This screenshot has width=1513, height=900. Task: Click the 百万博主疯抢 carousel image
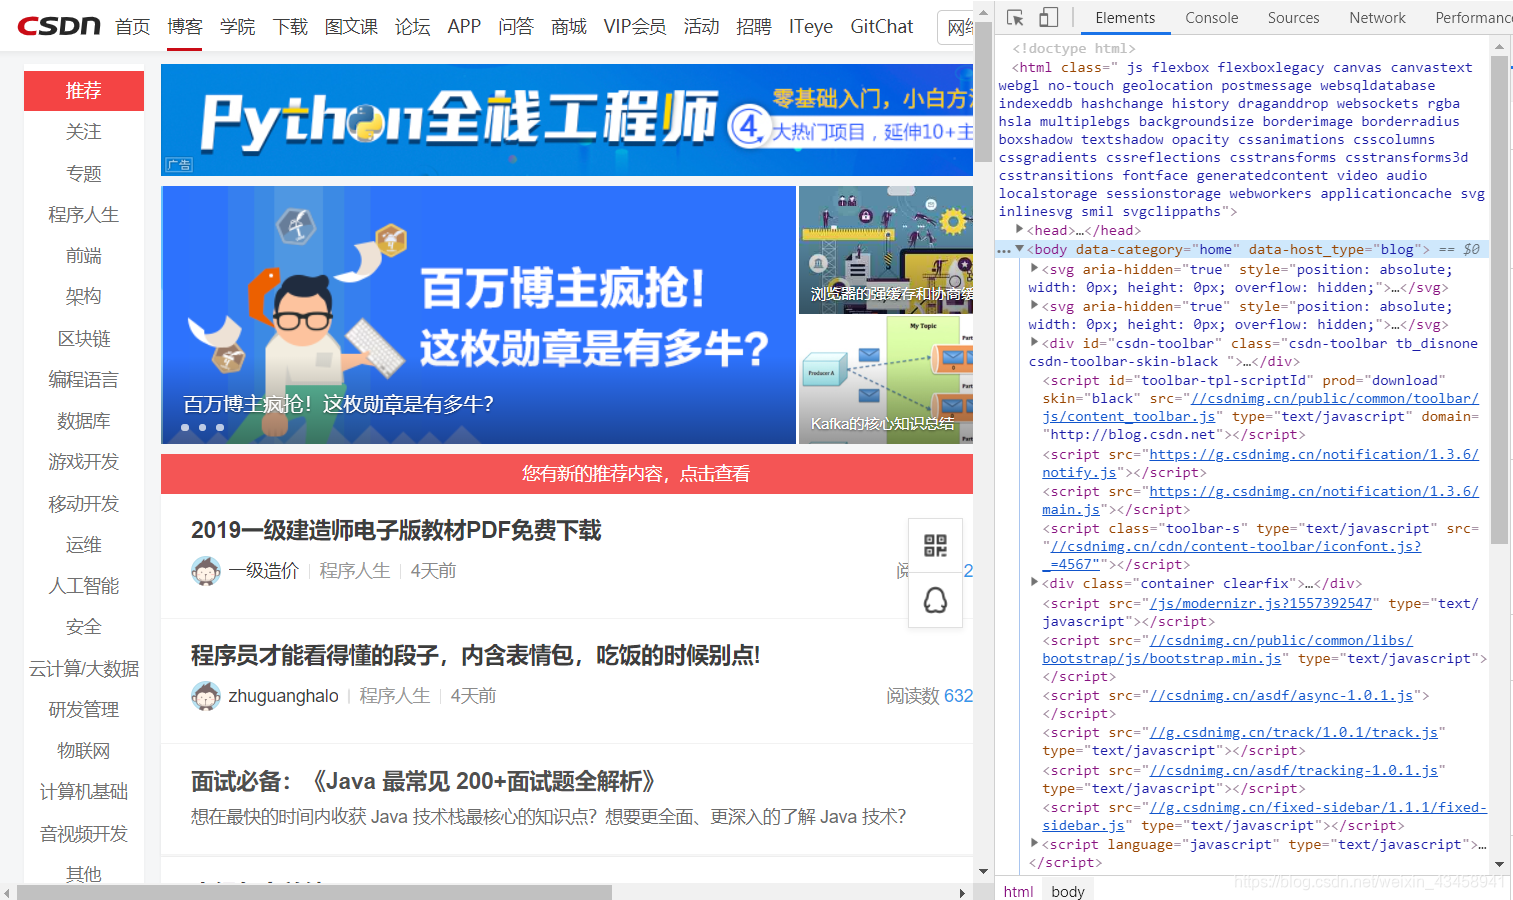click(478, 315)
